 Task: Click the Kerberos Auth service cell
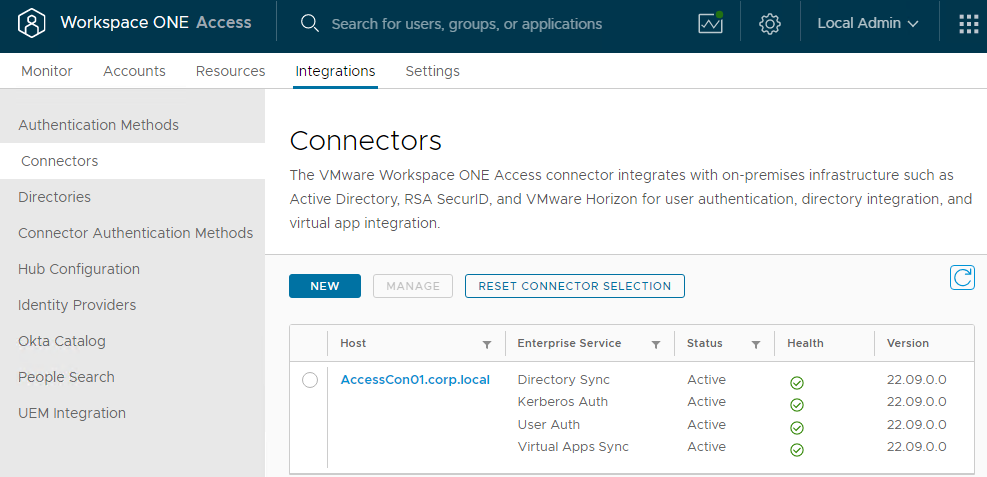563,401
